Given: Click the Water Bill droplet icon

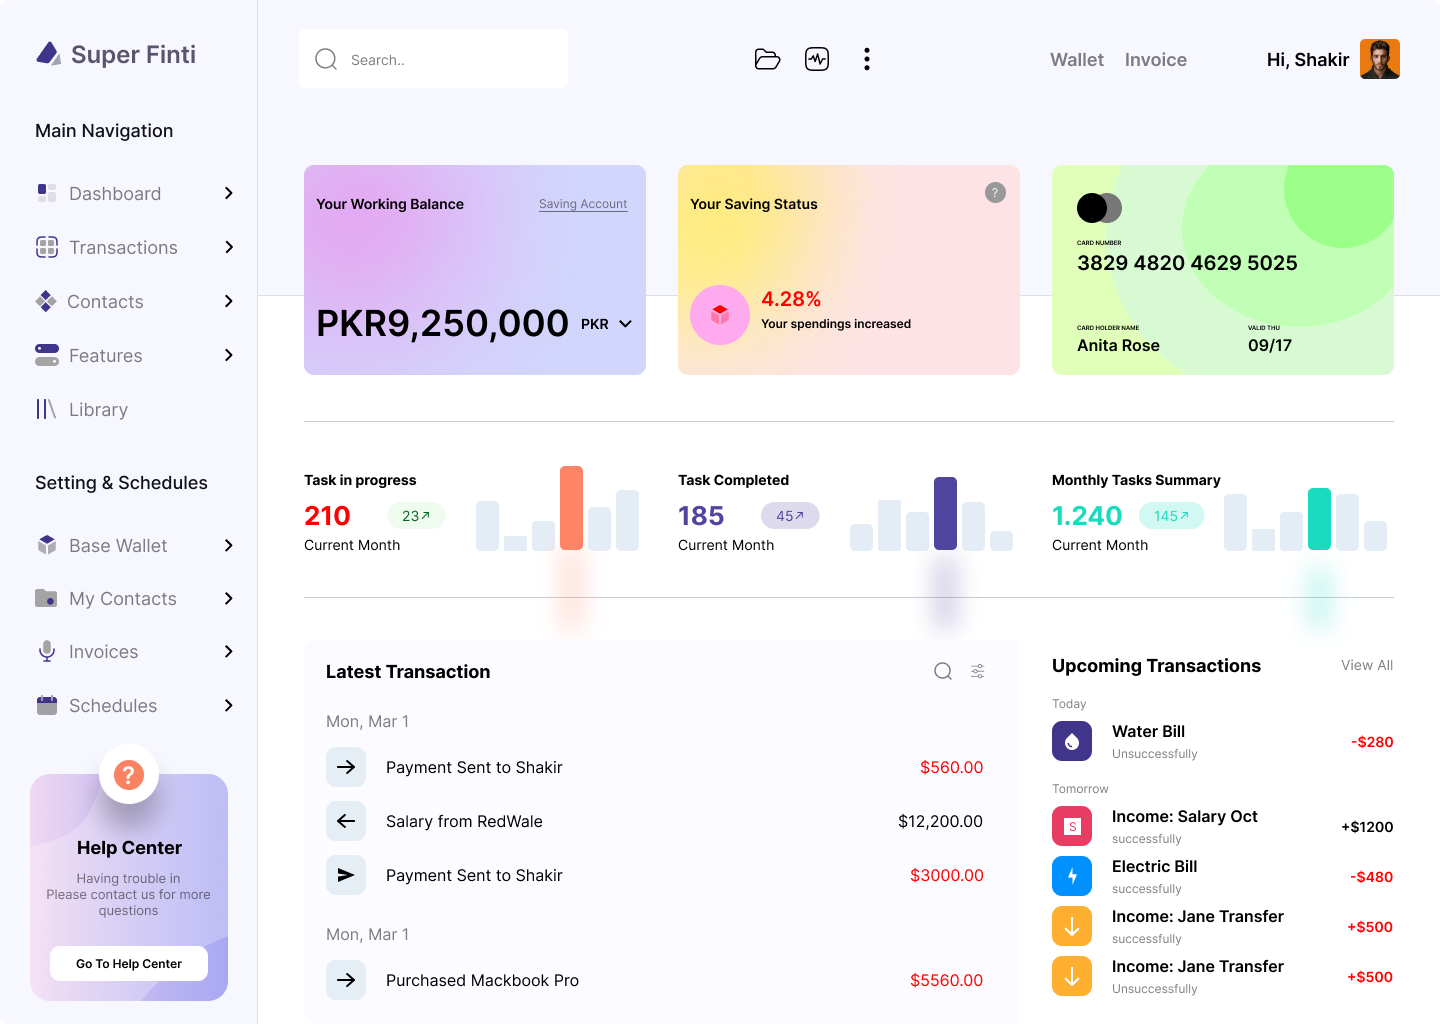Looking at the screenshot, I should (x=1072, y=742).
